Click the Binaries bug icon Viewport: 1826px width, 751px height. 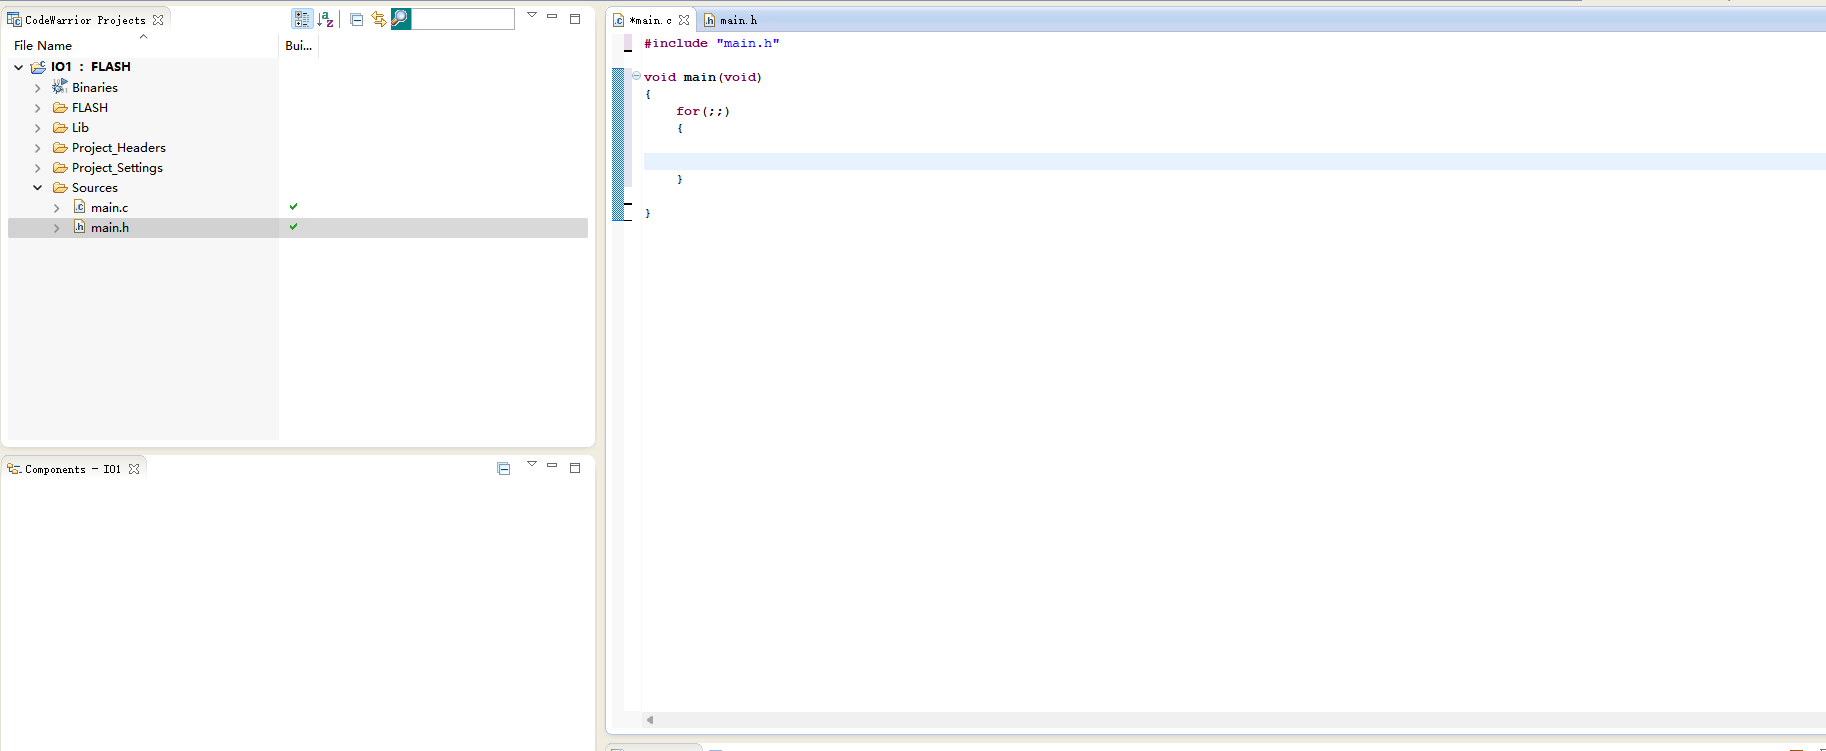click(x=60, y=87)
